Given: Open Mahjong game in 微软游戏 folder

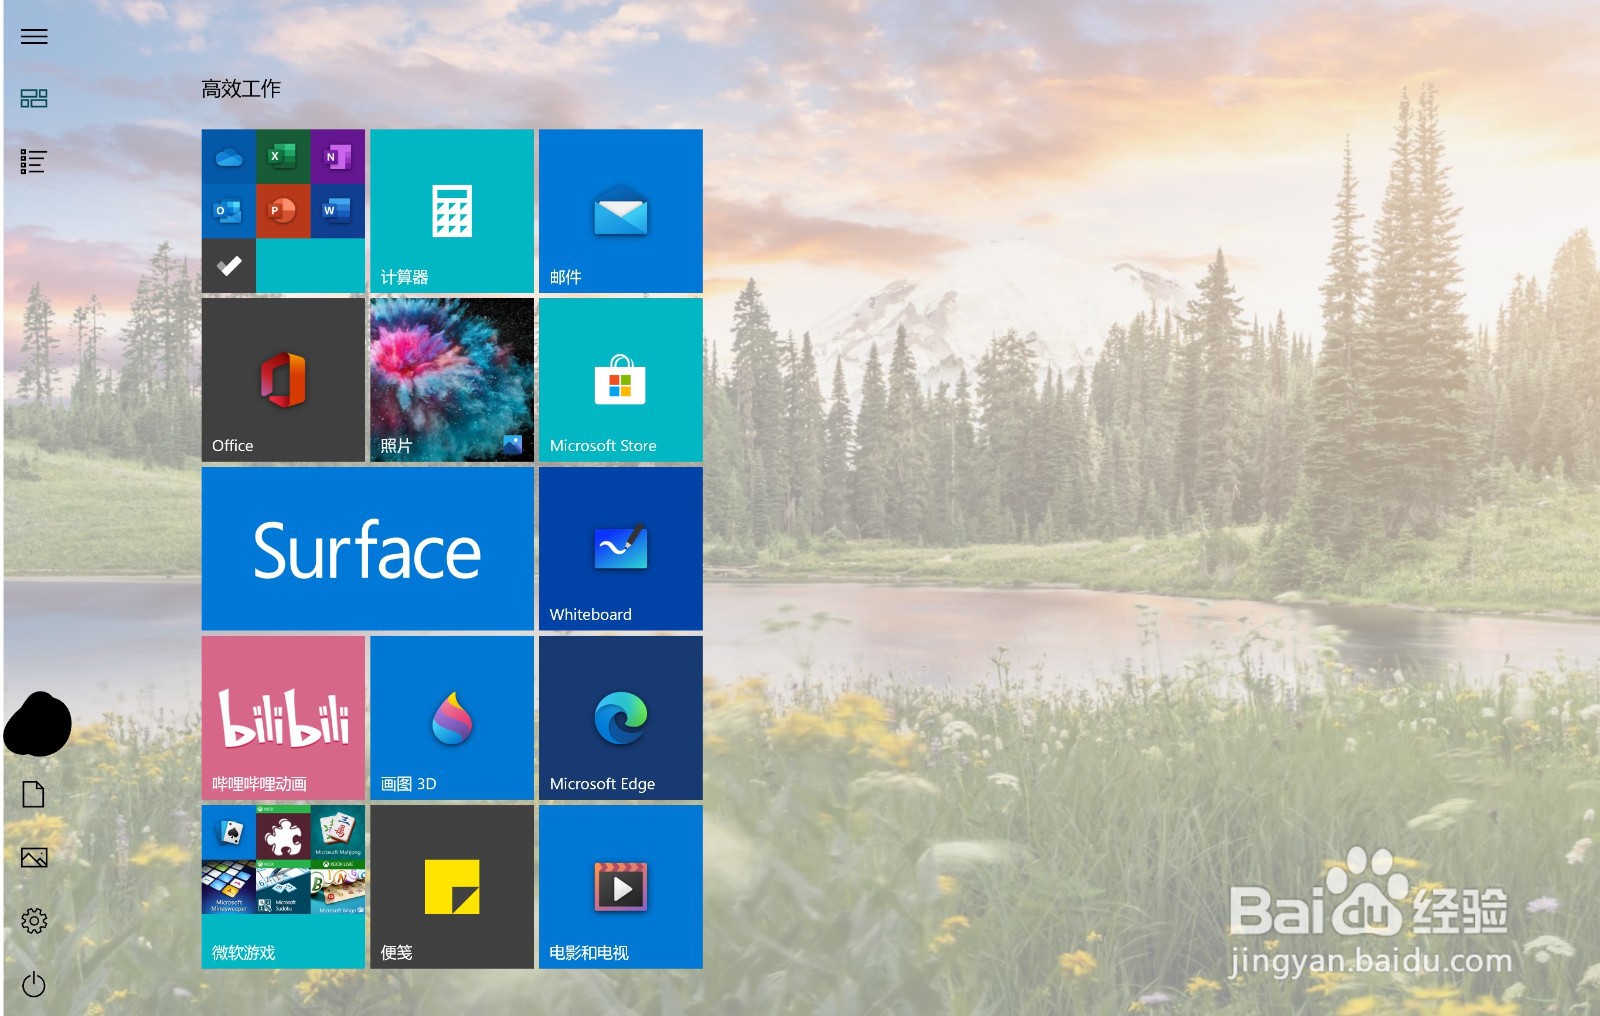Looking at the screenshot, I should (338, 833).
